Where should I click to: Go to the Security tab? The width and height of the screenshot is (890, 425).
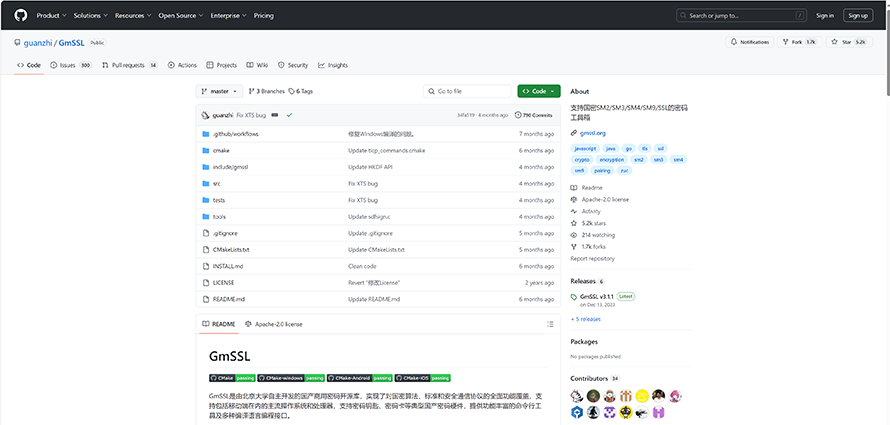(x=293, y=65)
